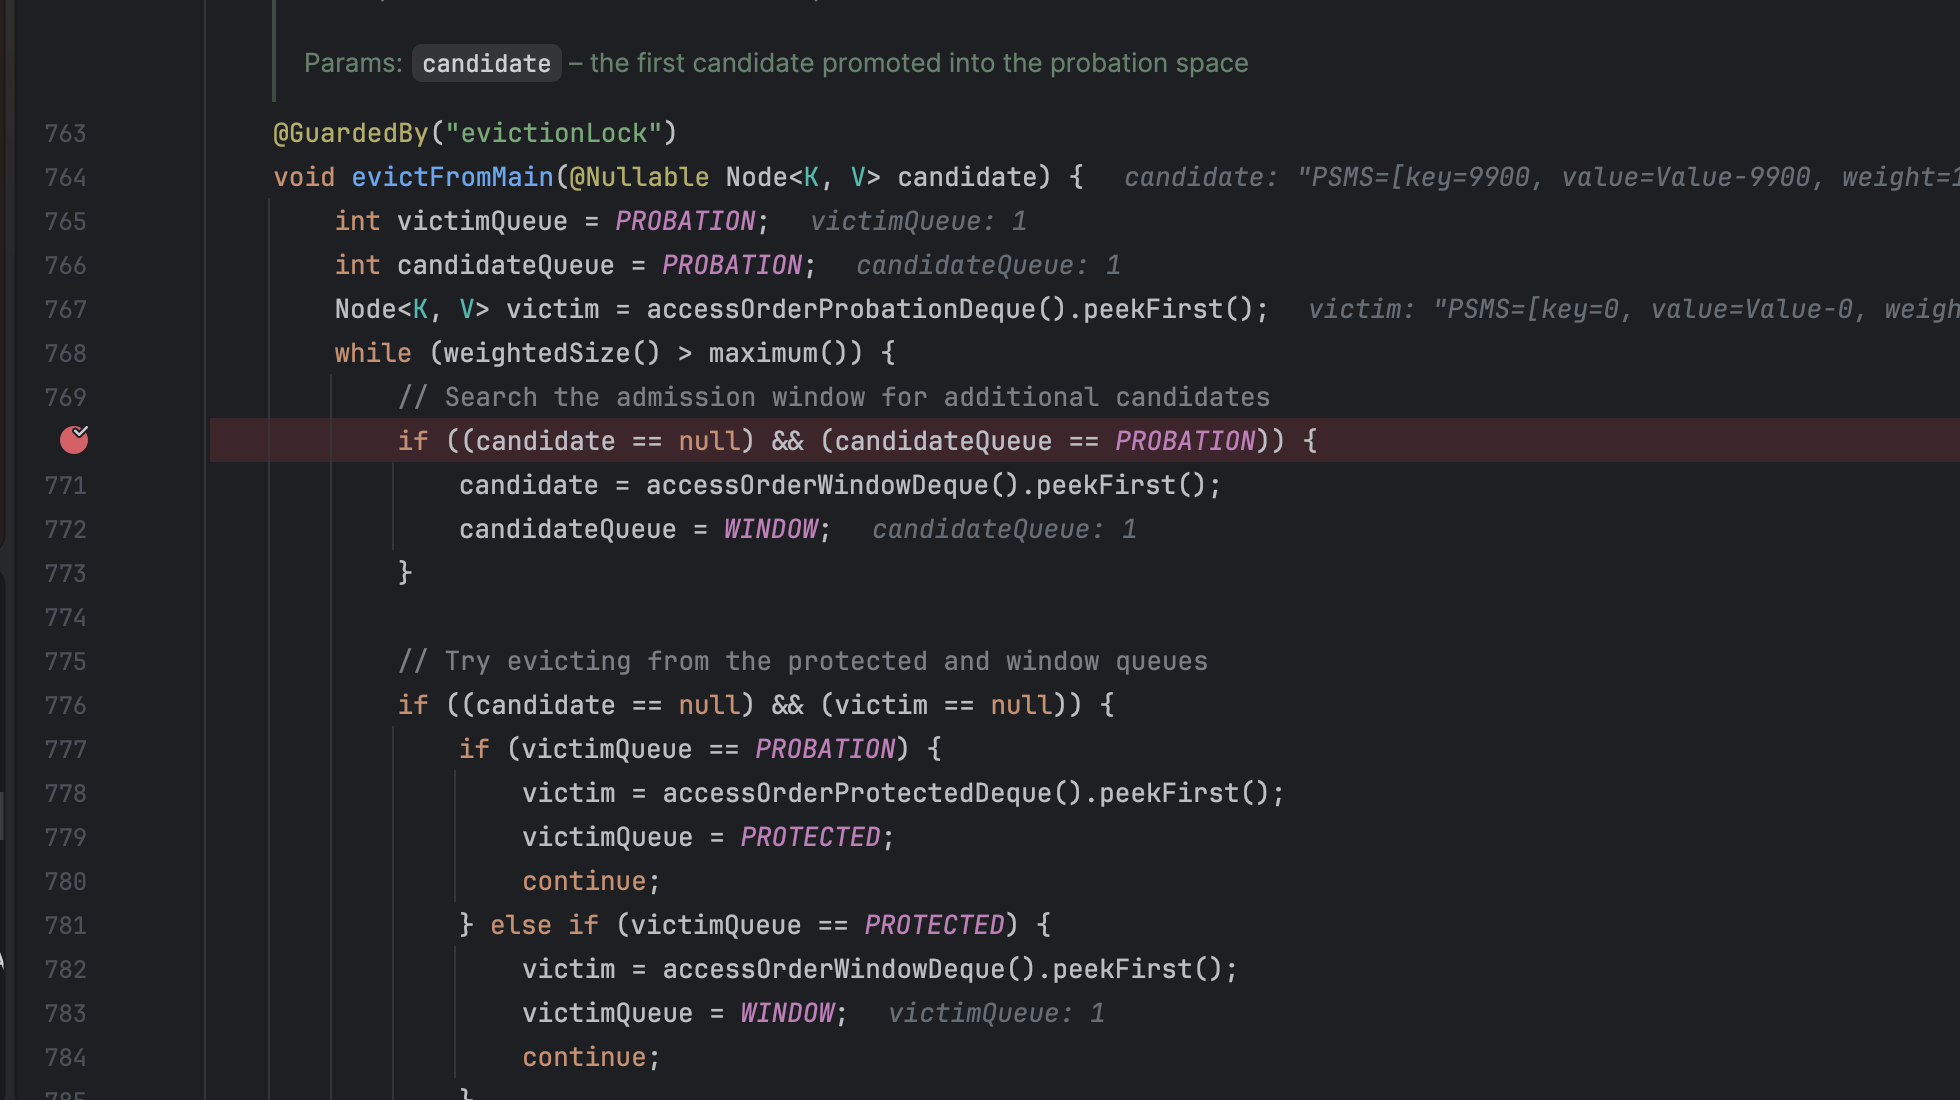Click the closing brace on line 773
Viewport: 1960px width, 1100px height.
(x=405, y=573)
